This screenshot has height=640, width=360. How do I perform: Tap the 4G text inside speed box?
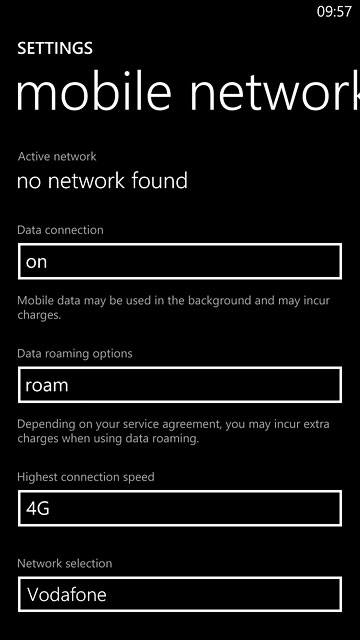pos(38,509)
